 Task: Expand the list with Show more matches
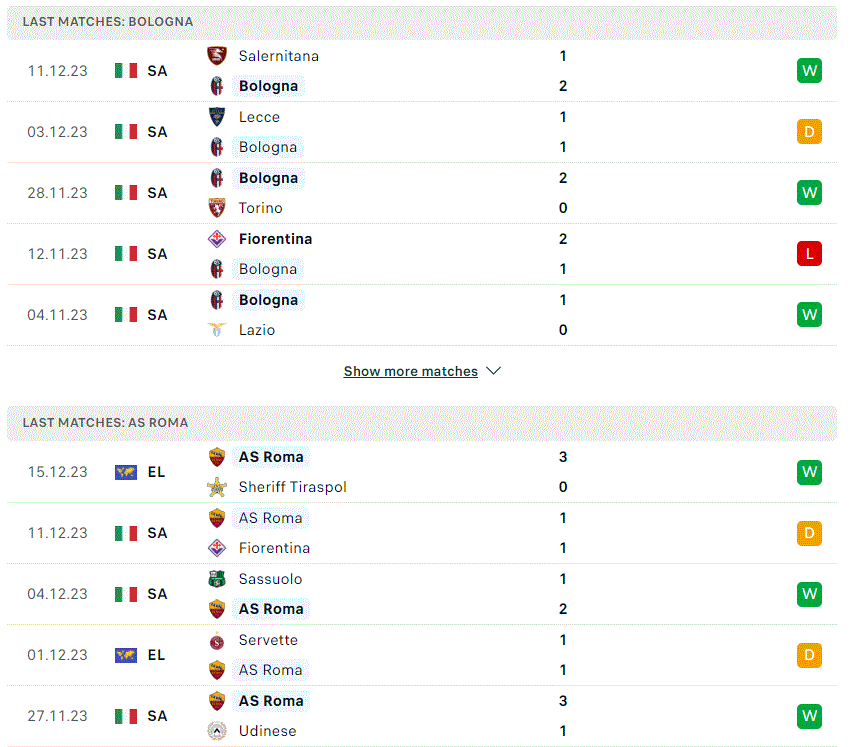[x=410, y=371]
